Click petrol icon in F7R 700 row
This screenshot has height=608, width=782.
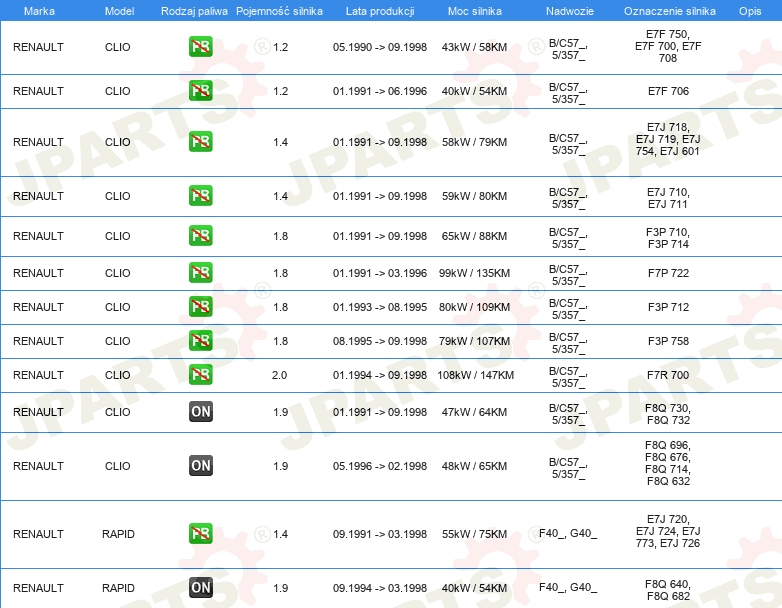(200, 375)
